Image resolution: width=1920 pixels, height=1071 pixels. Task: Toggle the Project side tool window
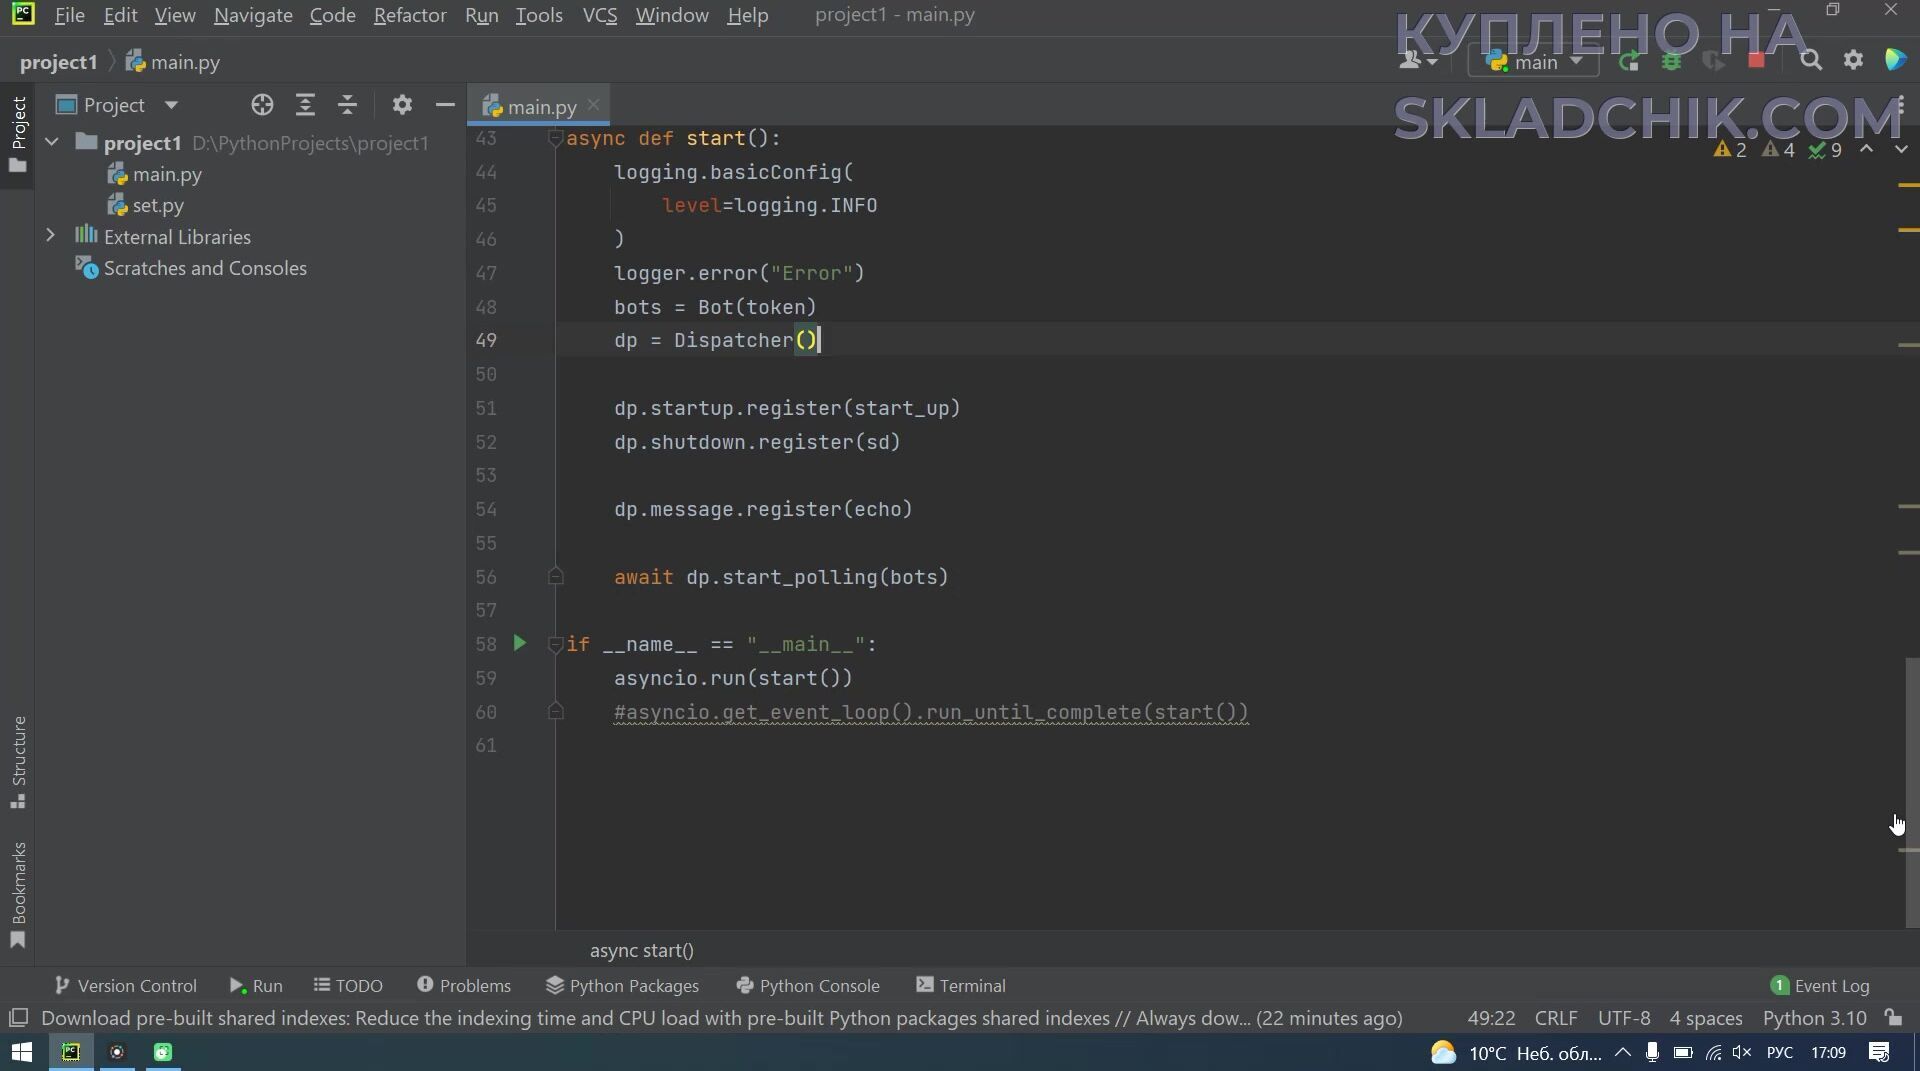pyautogui.click(x=18, y=134)
